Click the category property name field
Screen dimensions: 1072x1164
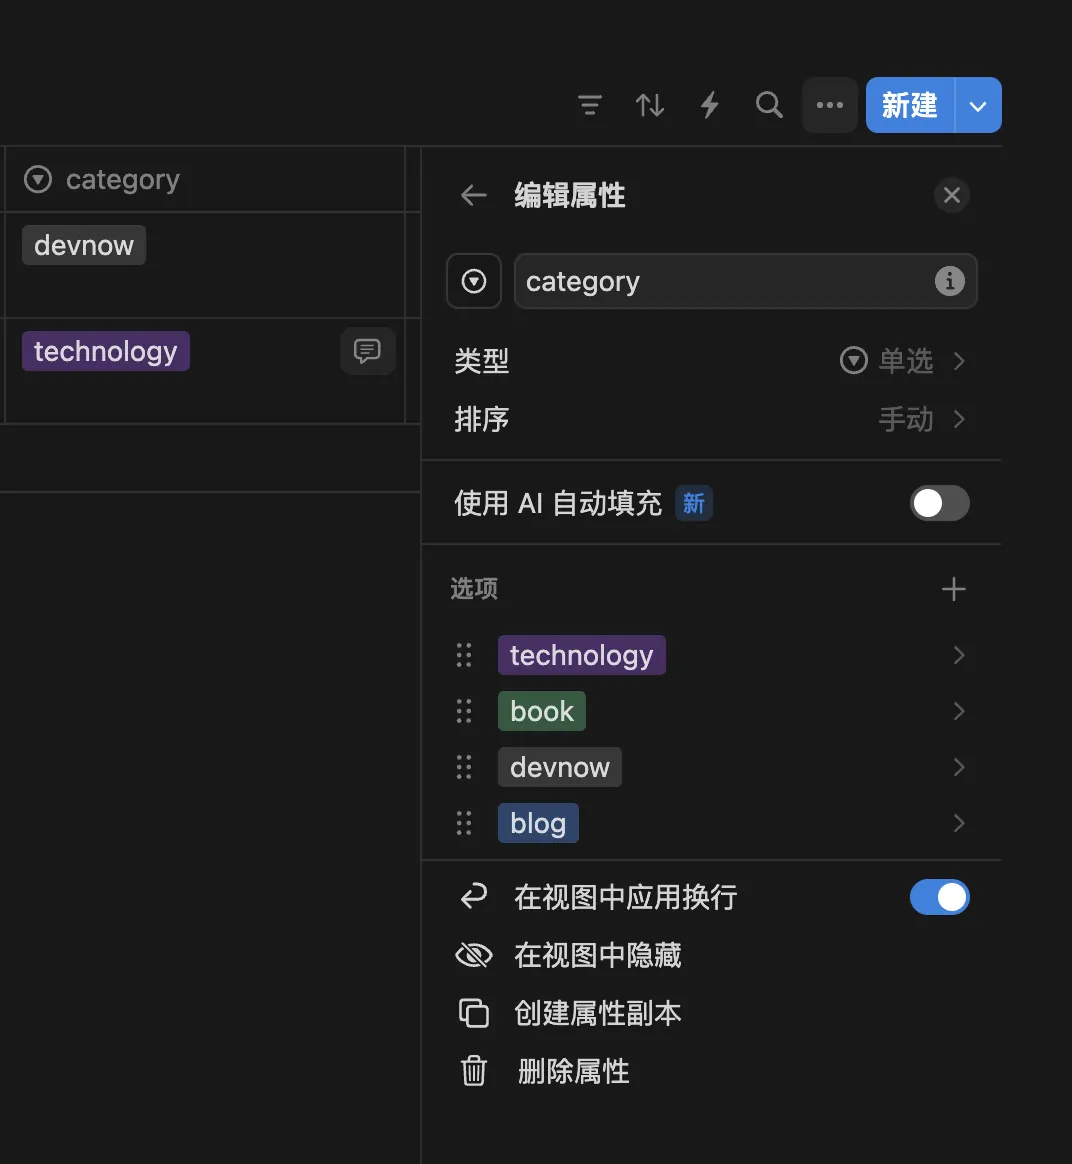pyautogui.click(x=720, y=282)
